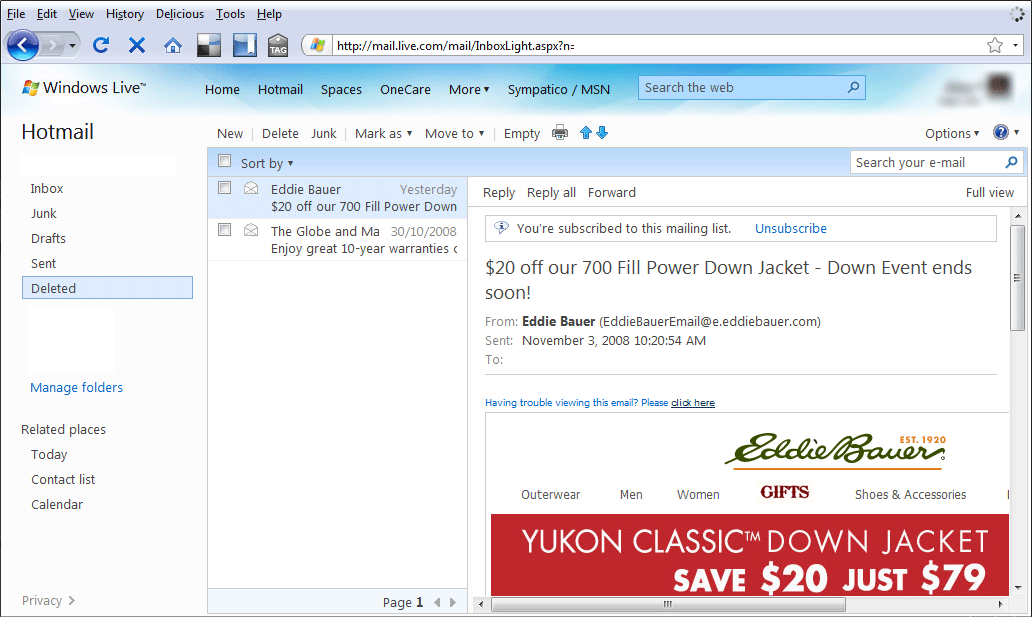Empty the Deleted folder
1032x617 pixels.
(x=522, y=134)
